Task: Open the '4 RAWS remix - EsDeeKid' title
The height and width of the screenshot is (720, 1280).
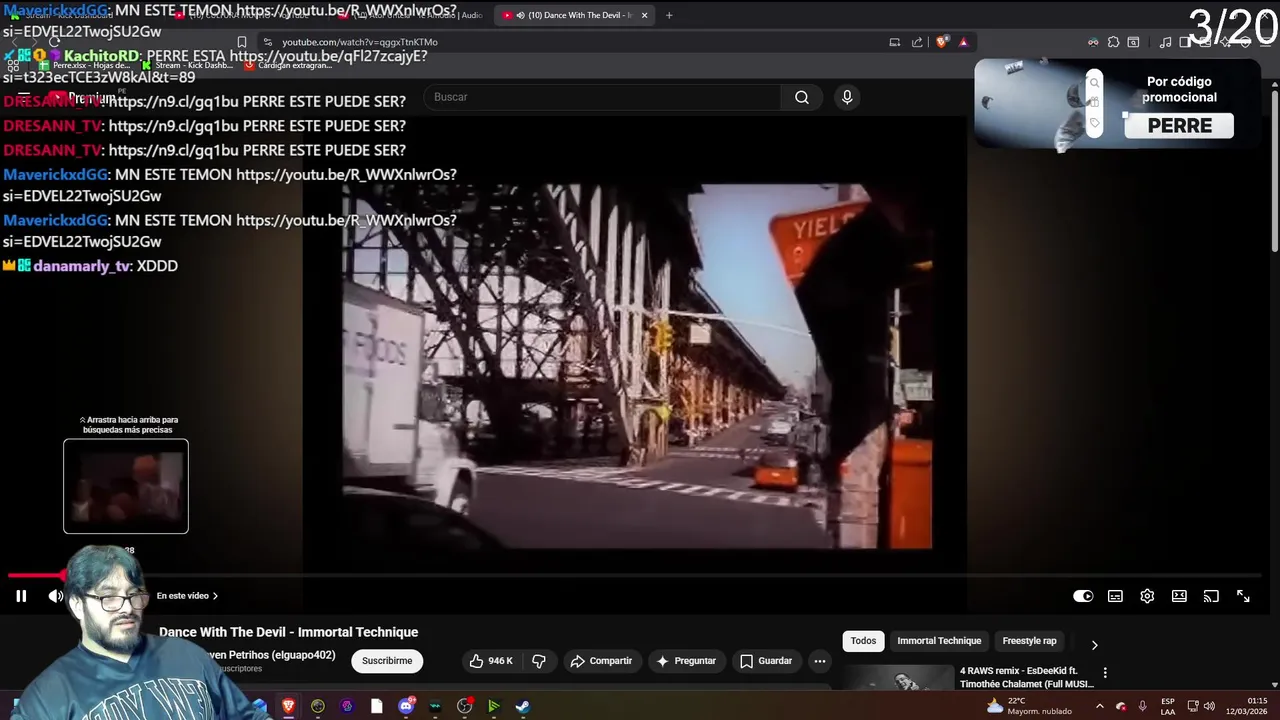Action: tap(1026, 678)
